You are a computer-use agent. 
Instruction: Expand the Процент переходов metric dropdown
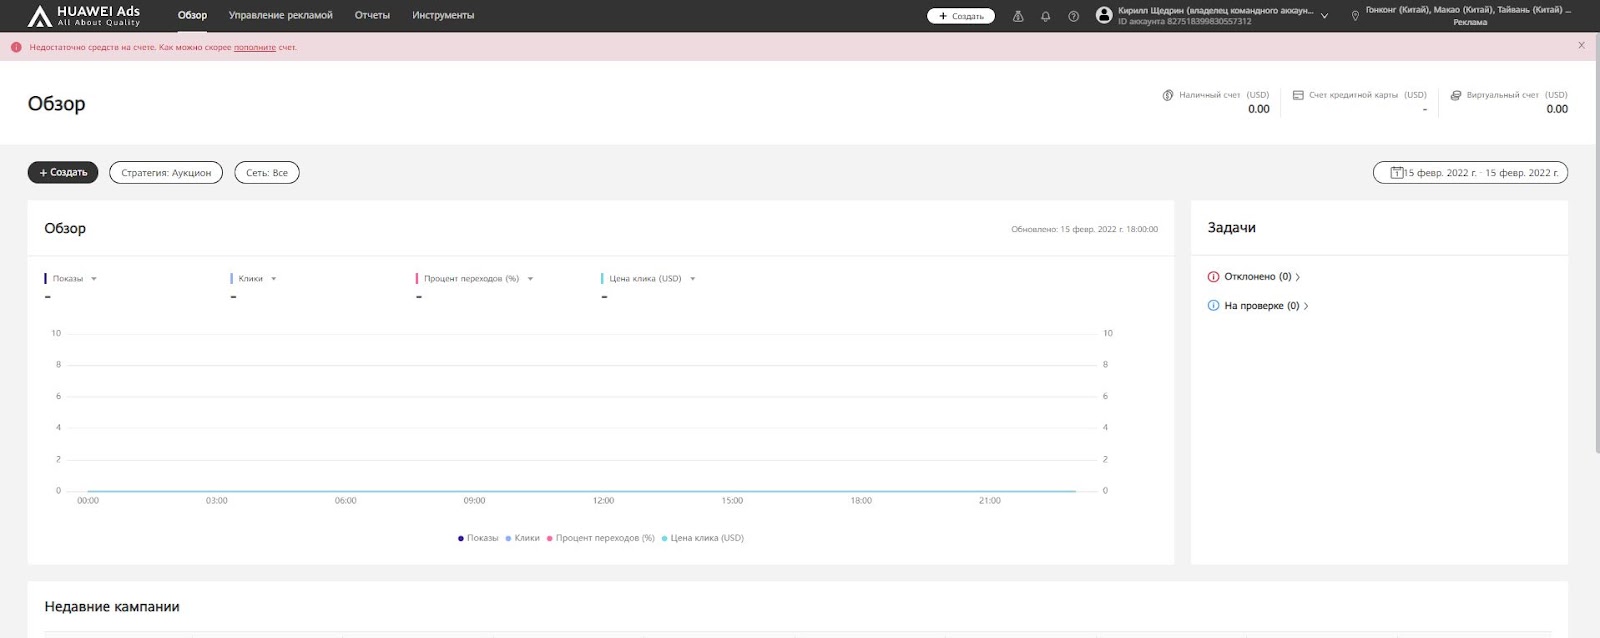[530, 279]
